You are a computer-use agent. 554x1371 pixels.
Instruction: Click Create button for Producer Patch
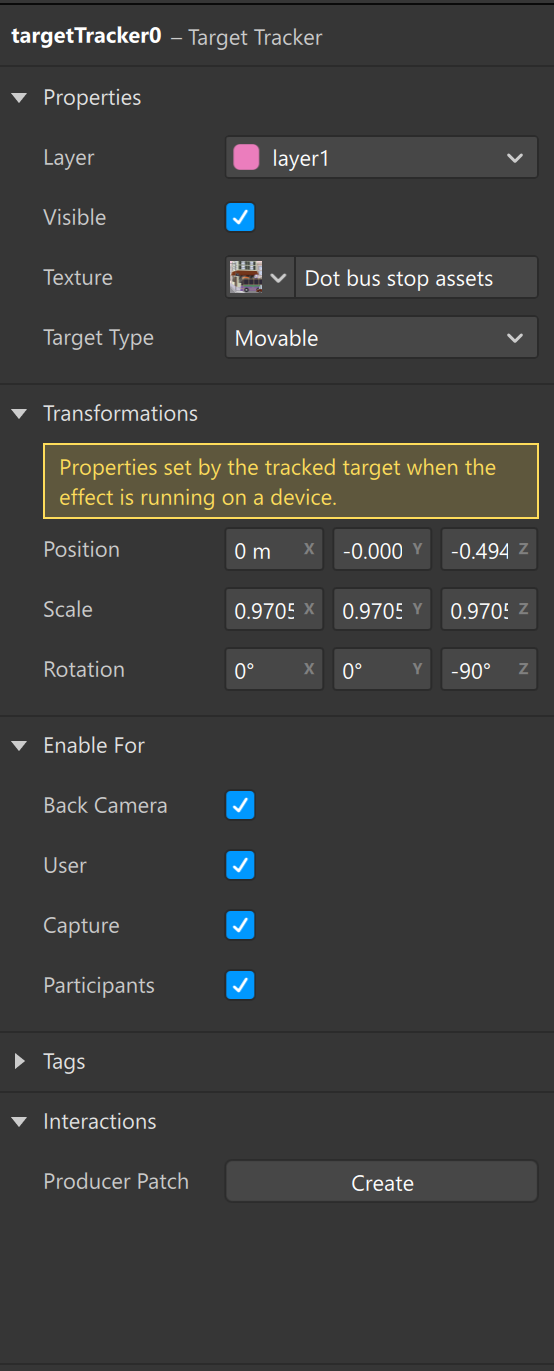(382, 1182)
